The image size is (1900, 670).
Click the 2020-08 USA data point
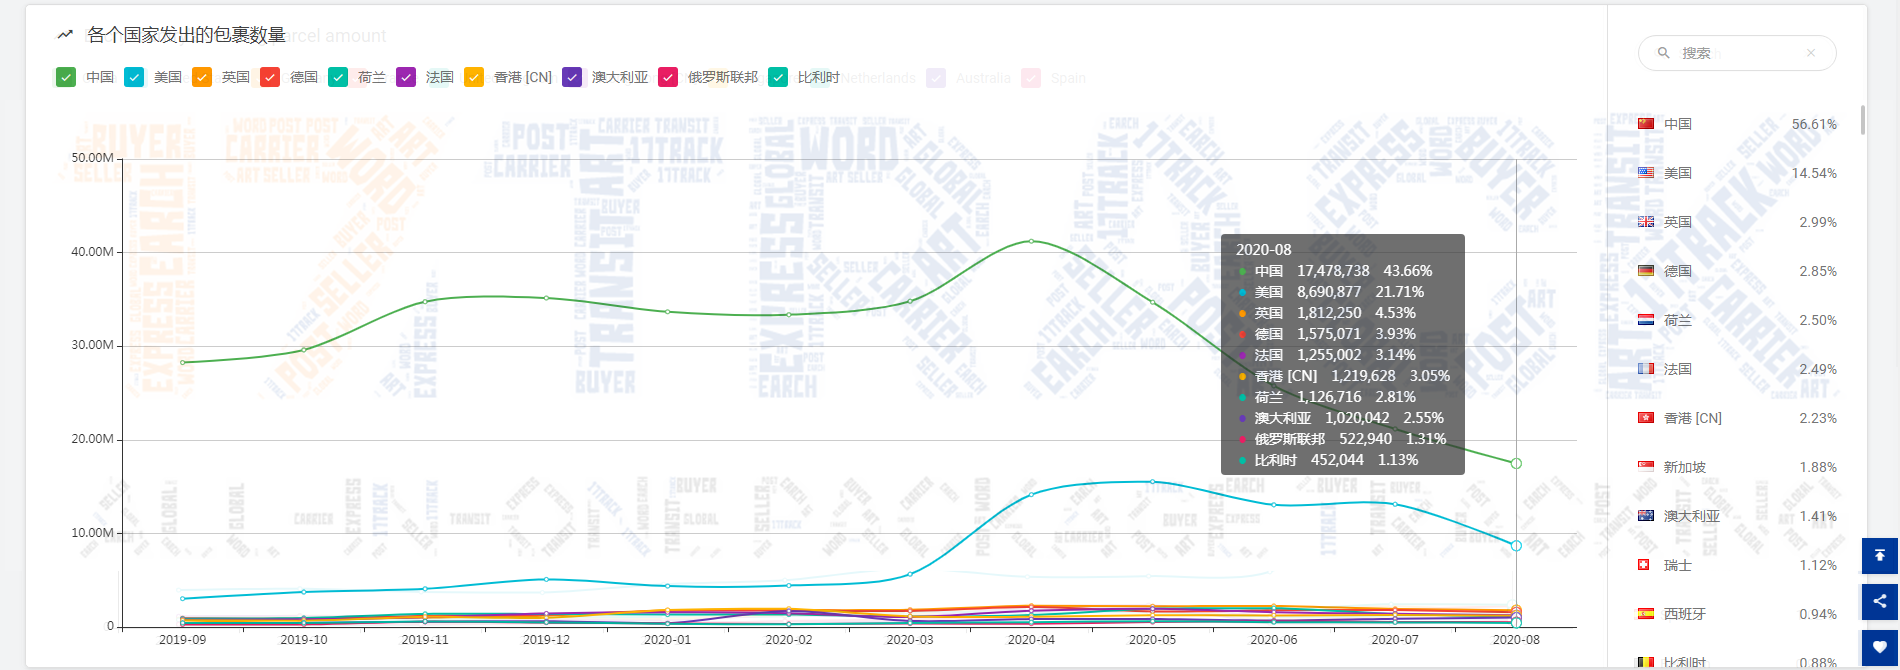(x=1516, y=546)
